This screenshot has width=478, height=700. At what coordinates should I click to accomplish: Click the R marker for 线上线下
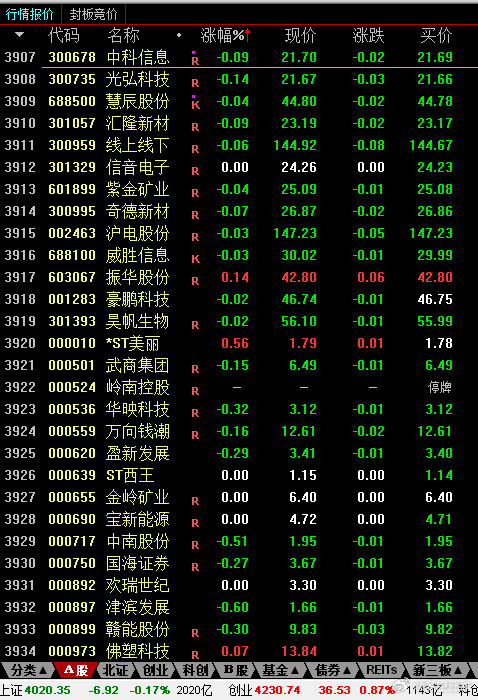coord(195,149)
